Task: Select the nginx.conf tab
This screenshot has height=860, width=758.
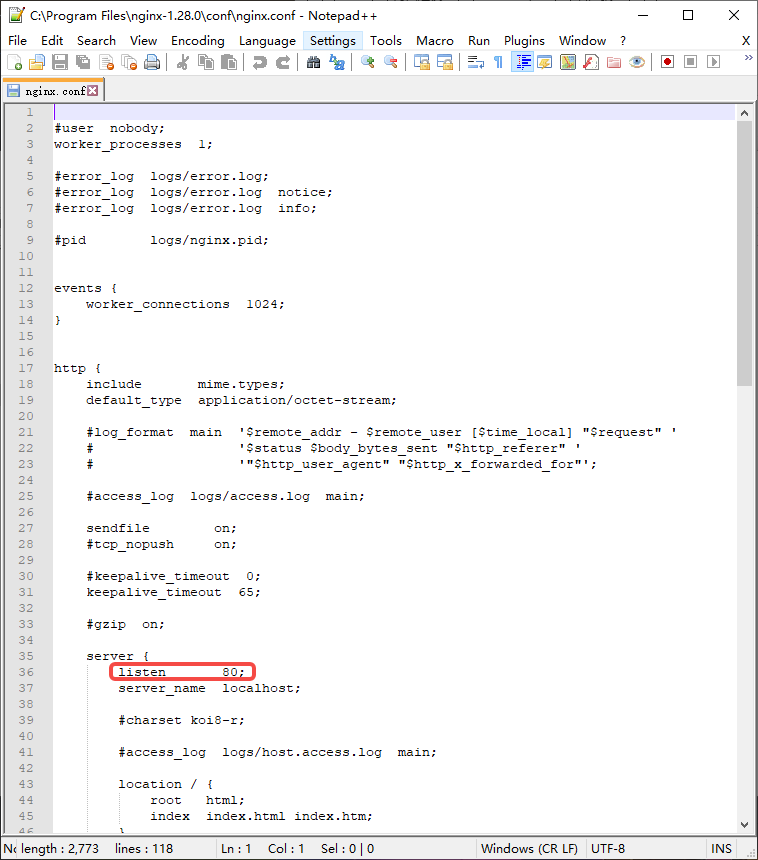Action: pos(55,91)
